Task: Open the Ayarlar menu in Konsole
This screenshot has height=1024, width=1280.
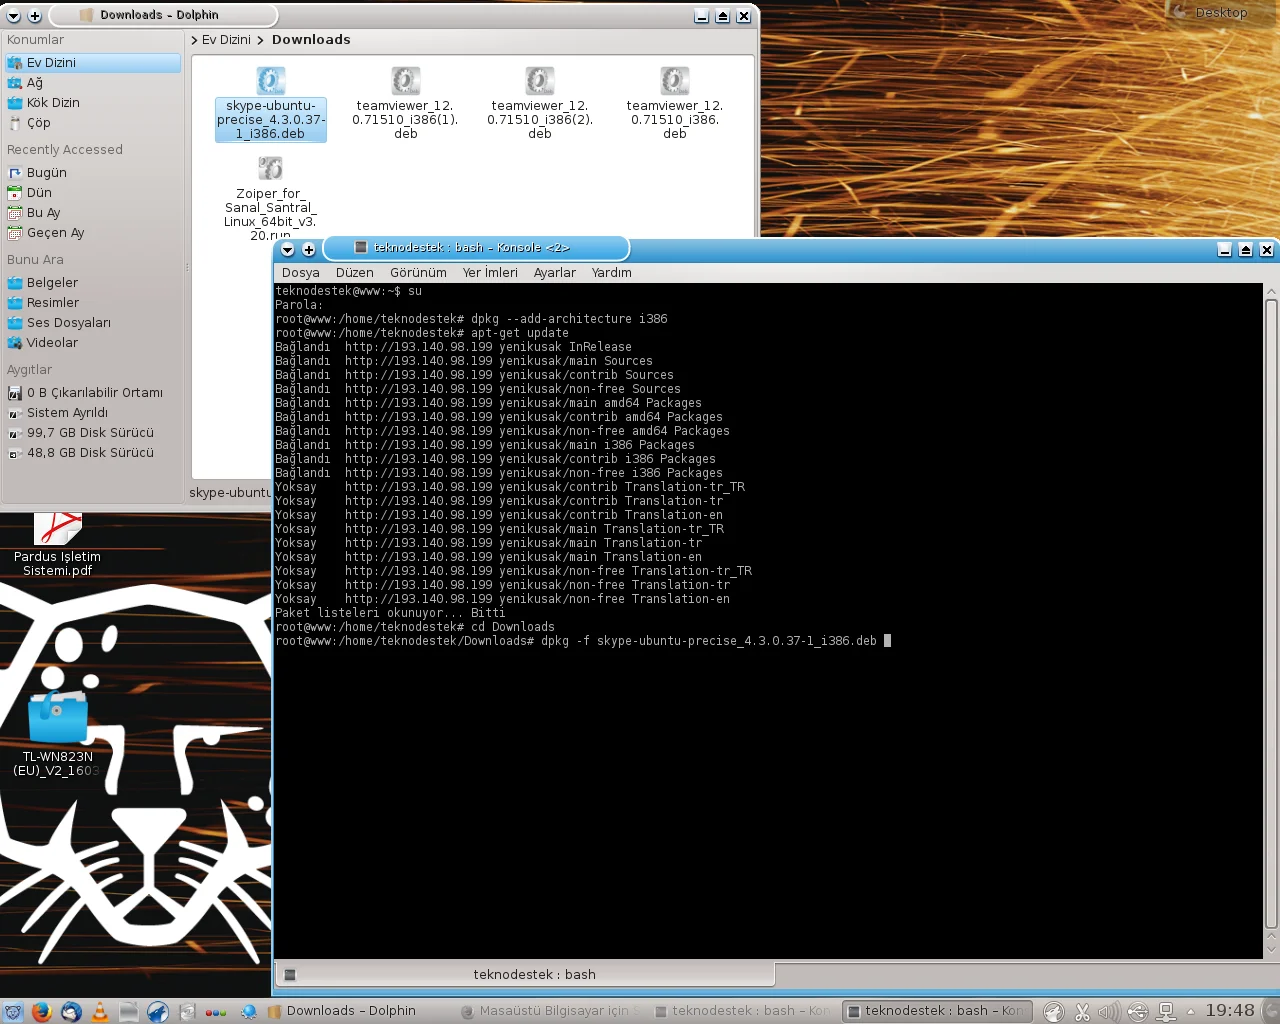Action: (554, 272)
